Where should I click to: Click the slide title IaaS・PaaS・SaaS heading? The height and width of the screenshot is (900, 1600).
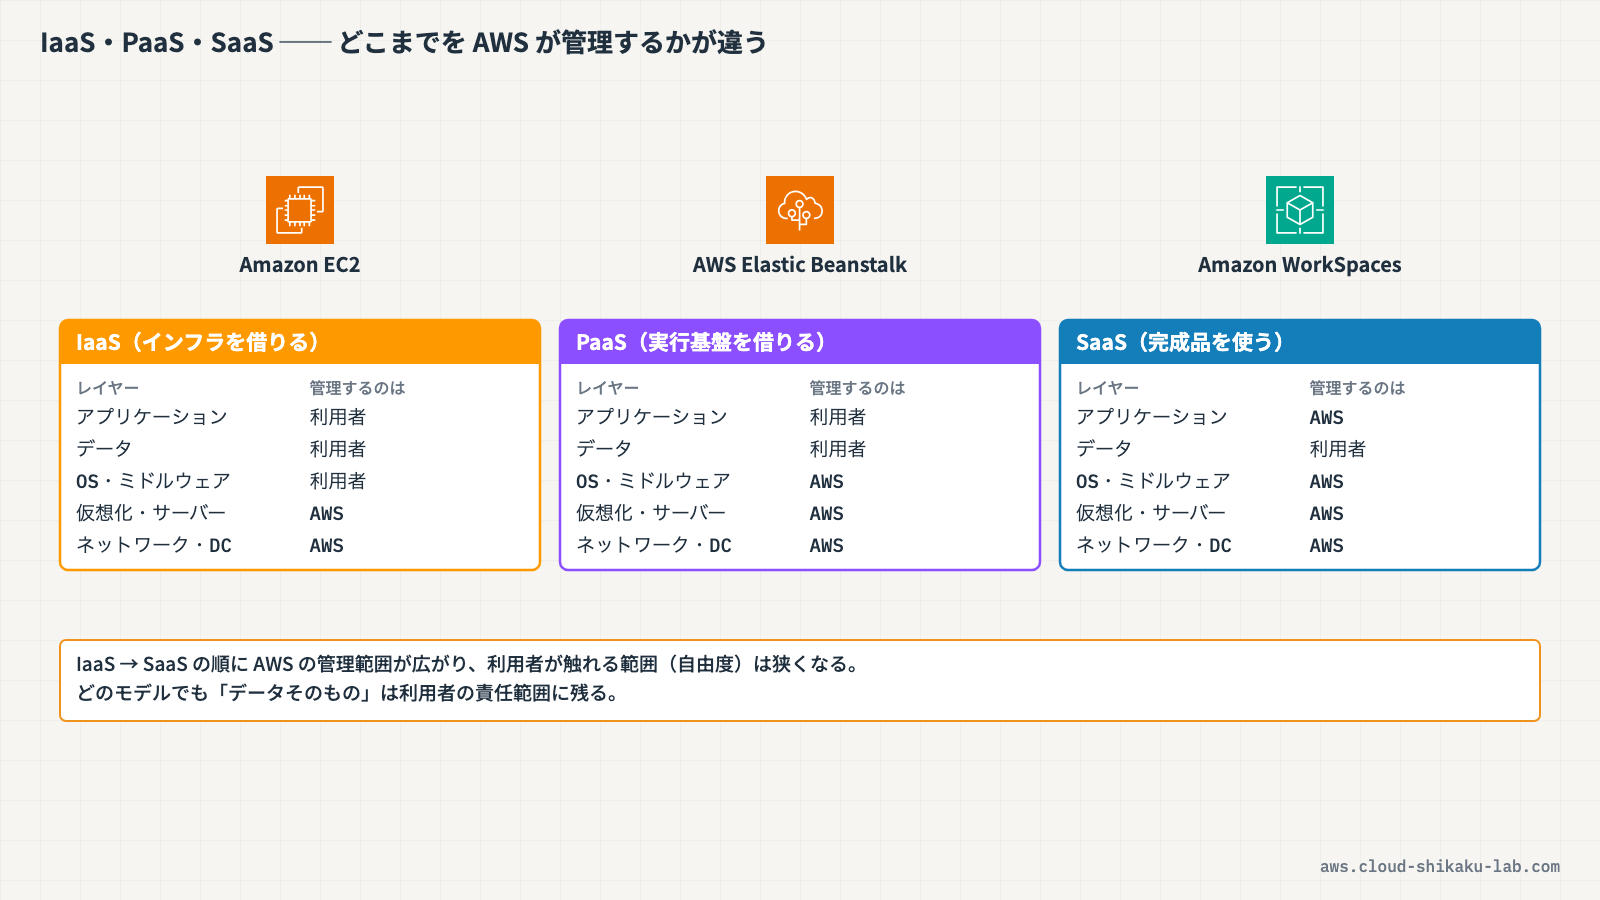pyautogui.click(x=404, y=43)
